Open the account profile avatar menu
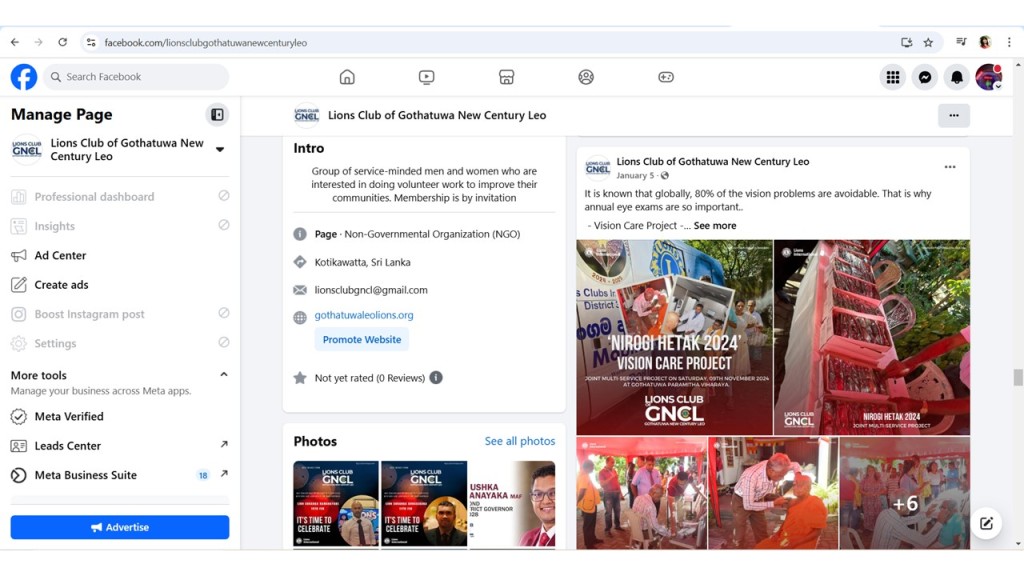 989,77
